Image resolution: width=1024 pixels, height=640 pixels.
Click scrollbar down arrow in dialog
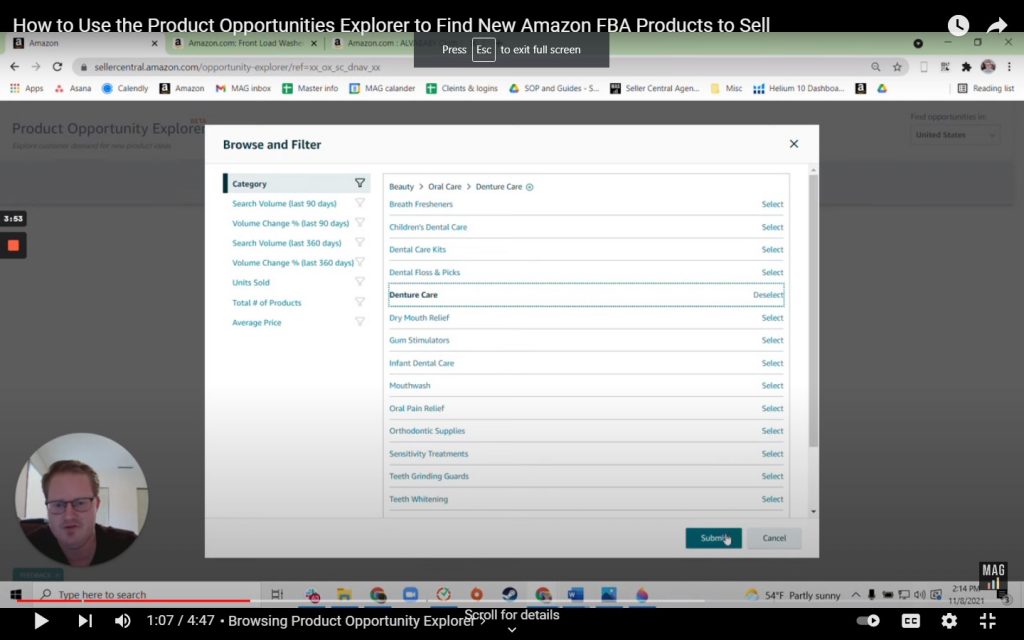pos(813,512)
